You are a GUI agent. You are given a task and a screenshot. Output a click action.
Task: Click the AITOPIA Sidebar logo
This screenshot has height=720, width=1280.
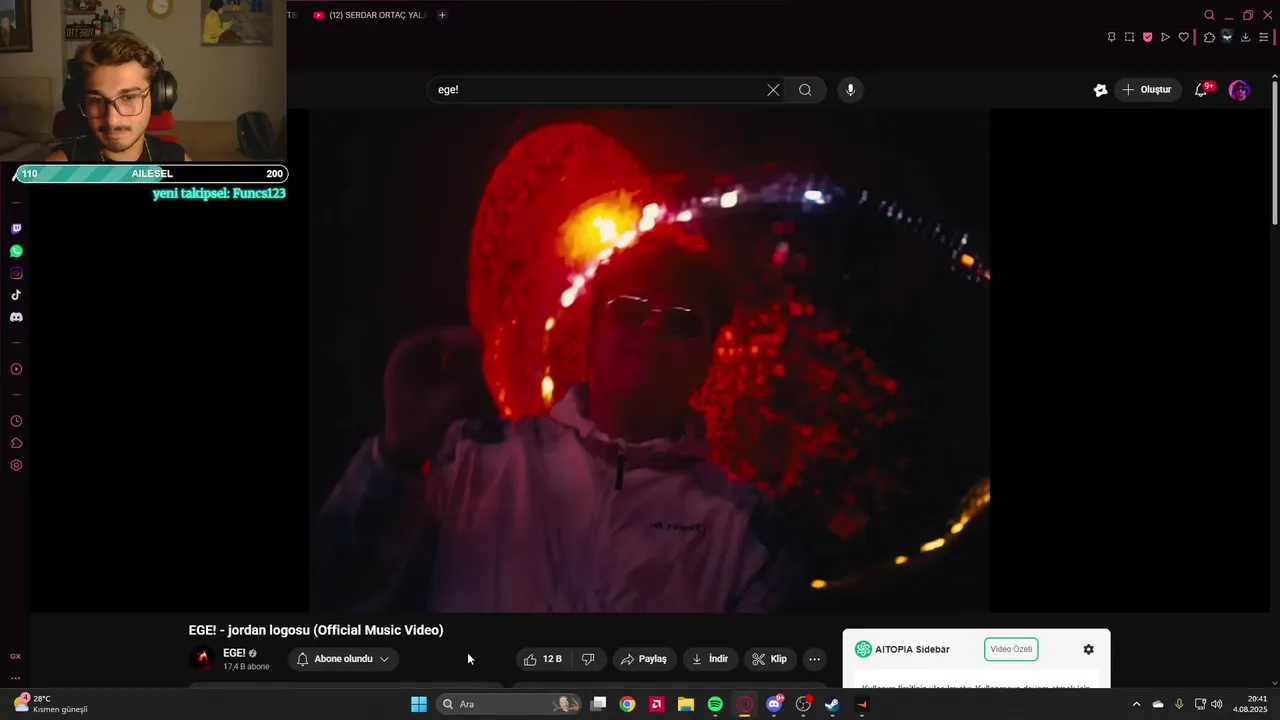[863, 649]
